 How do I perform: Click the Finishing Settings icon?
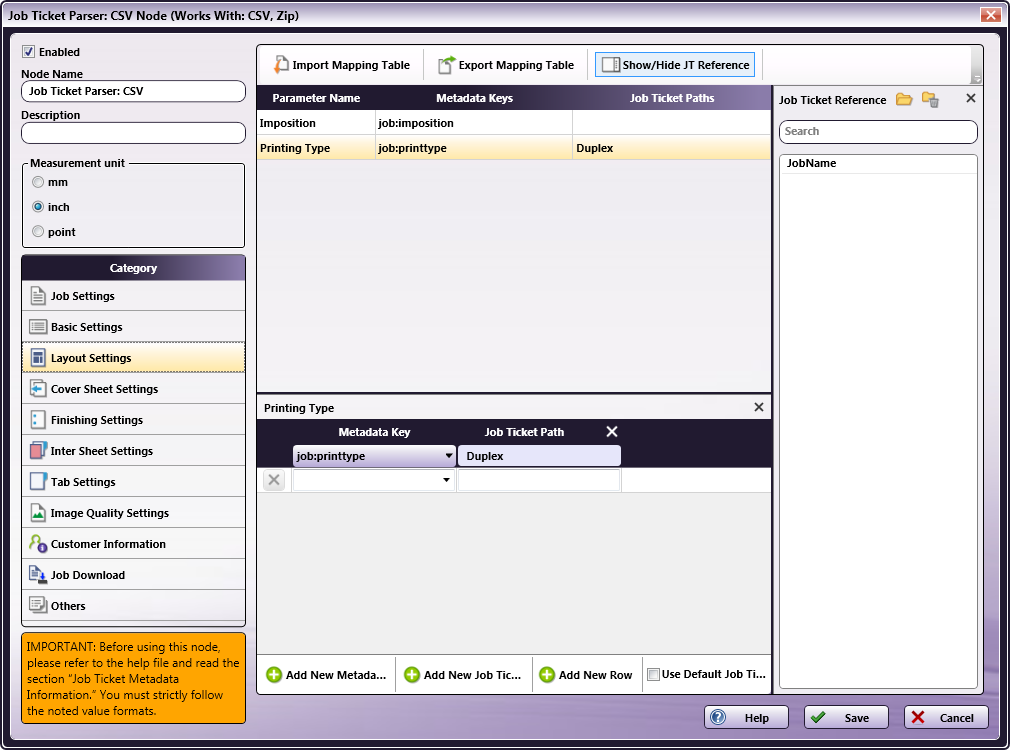[x=38, y=419]
